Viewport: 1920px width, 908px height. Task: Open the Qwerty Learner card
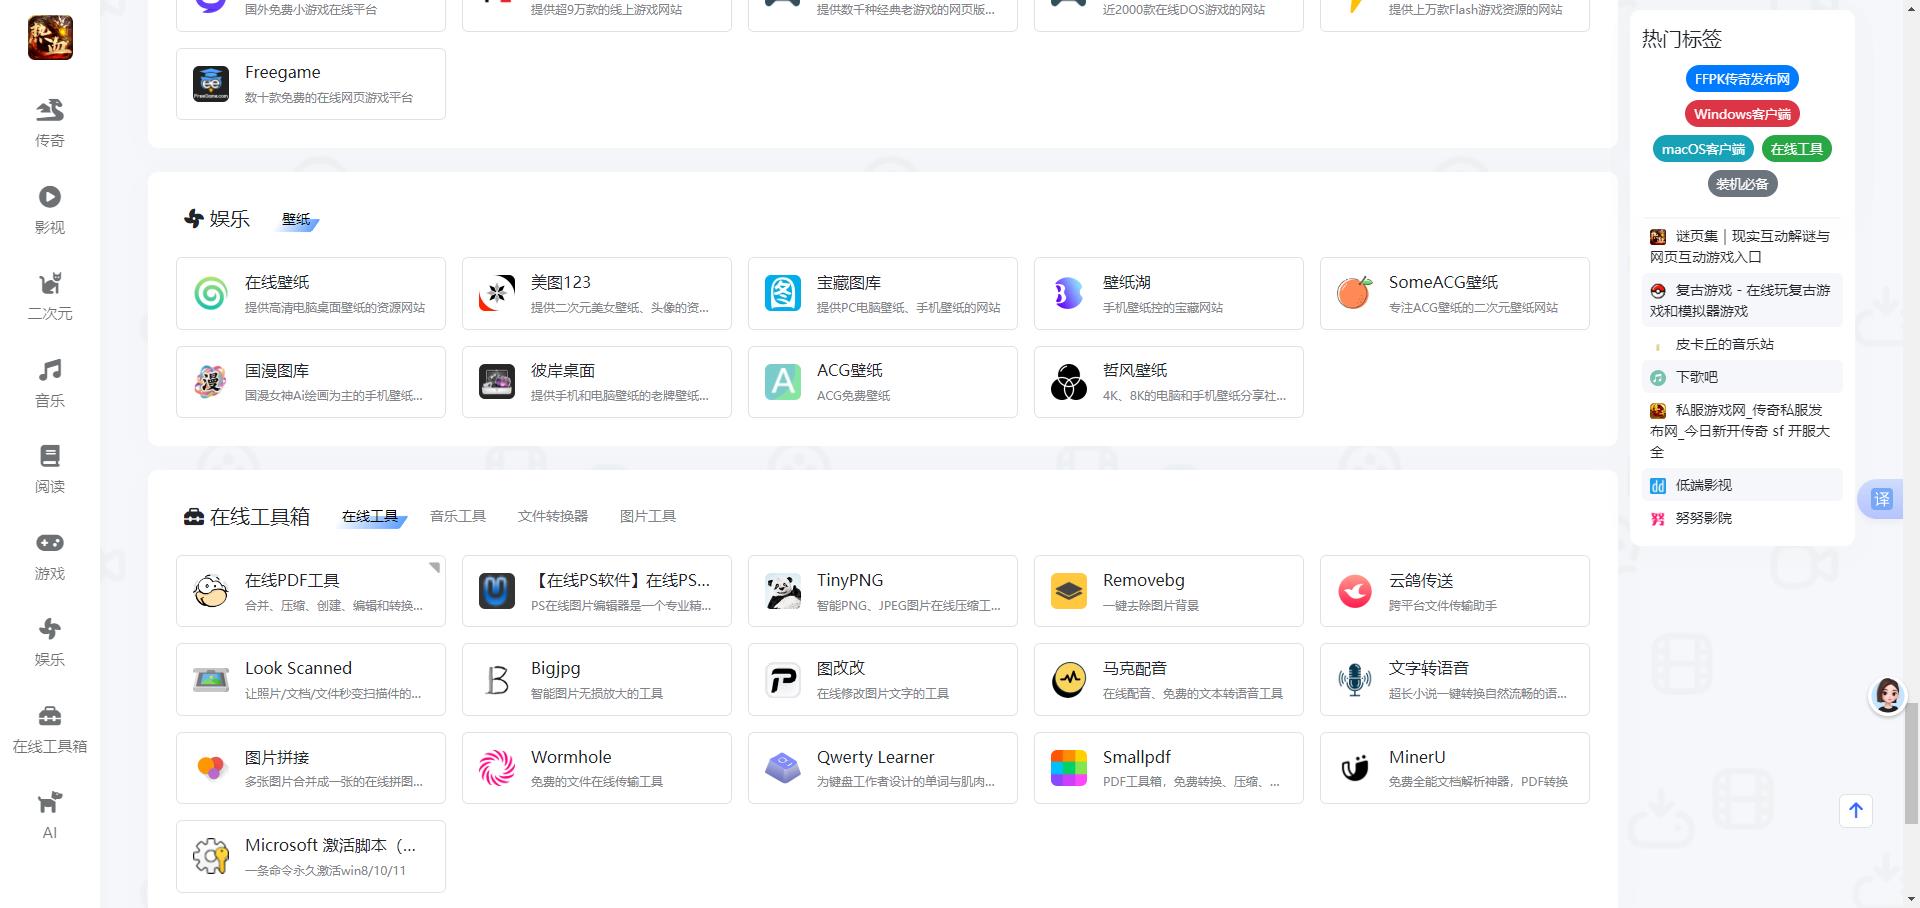[x=883, y=768]
